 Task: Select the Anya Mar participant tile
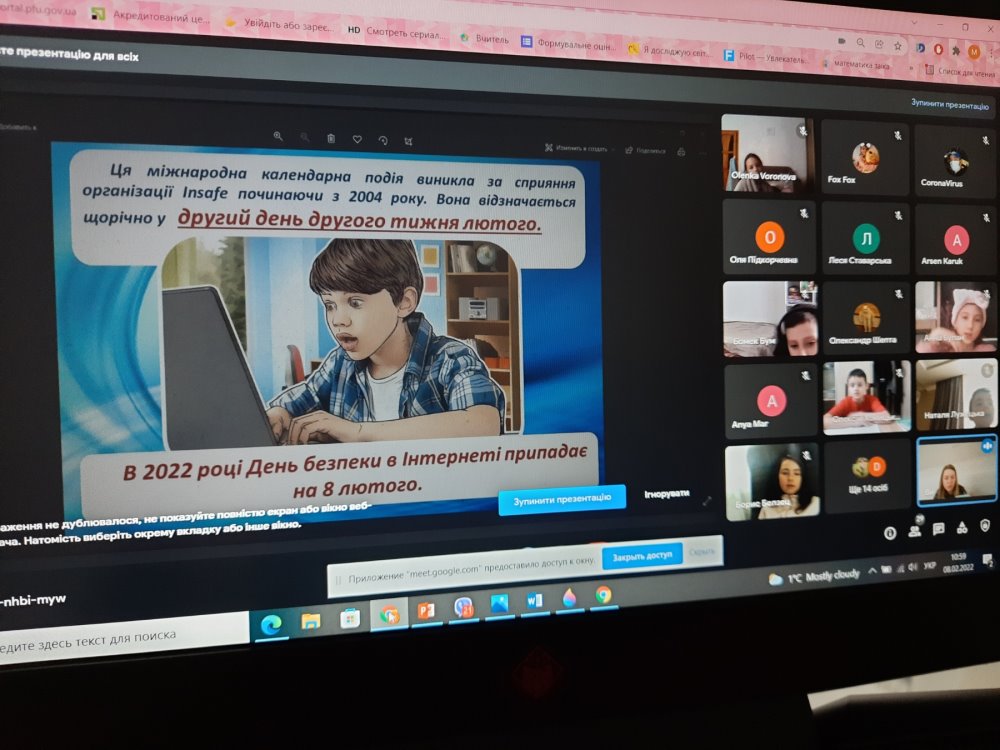(770, 400)
